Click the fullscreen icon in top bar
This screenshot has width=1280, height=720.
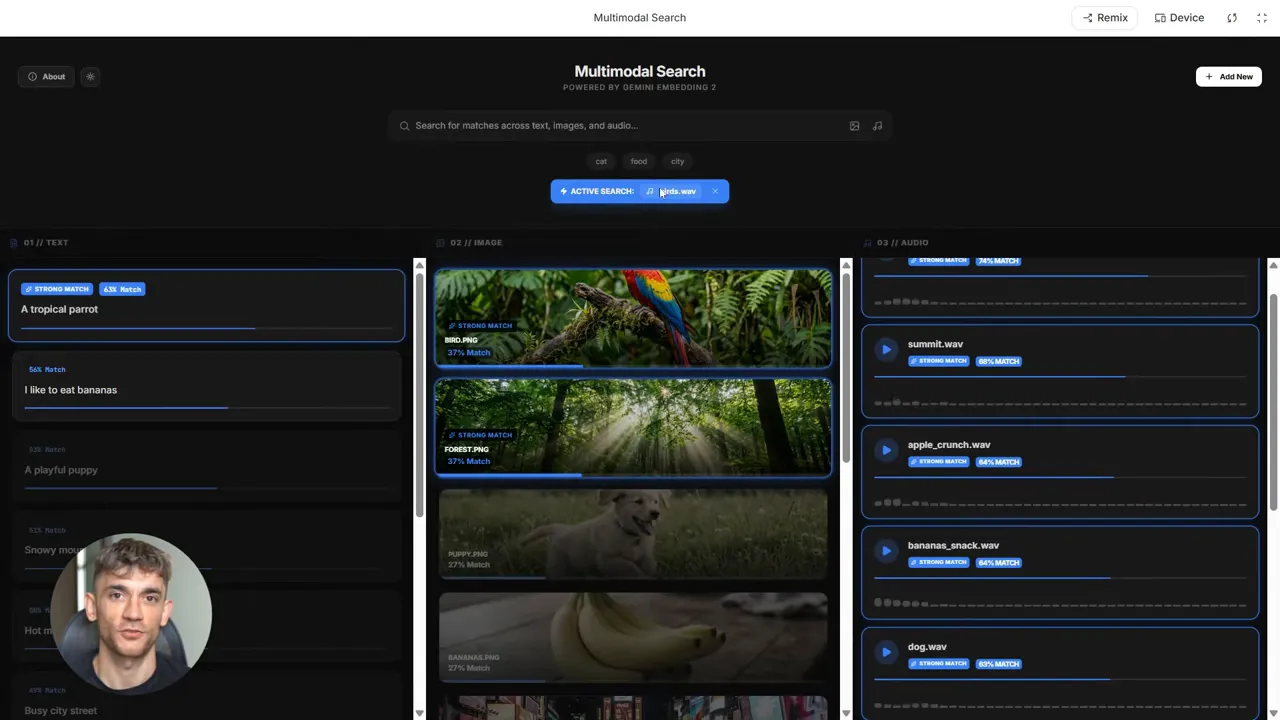point(1262,18)
